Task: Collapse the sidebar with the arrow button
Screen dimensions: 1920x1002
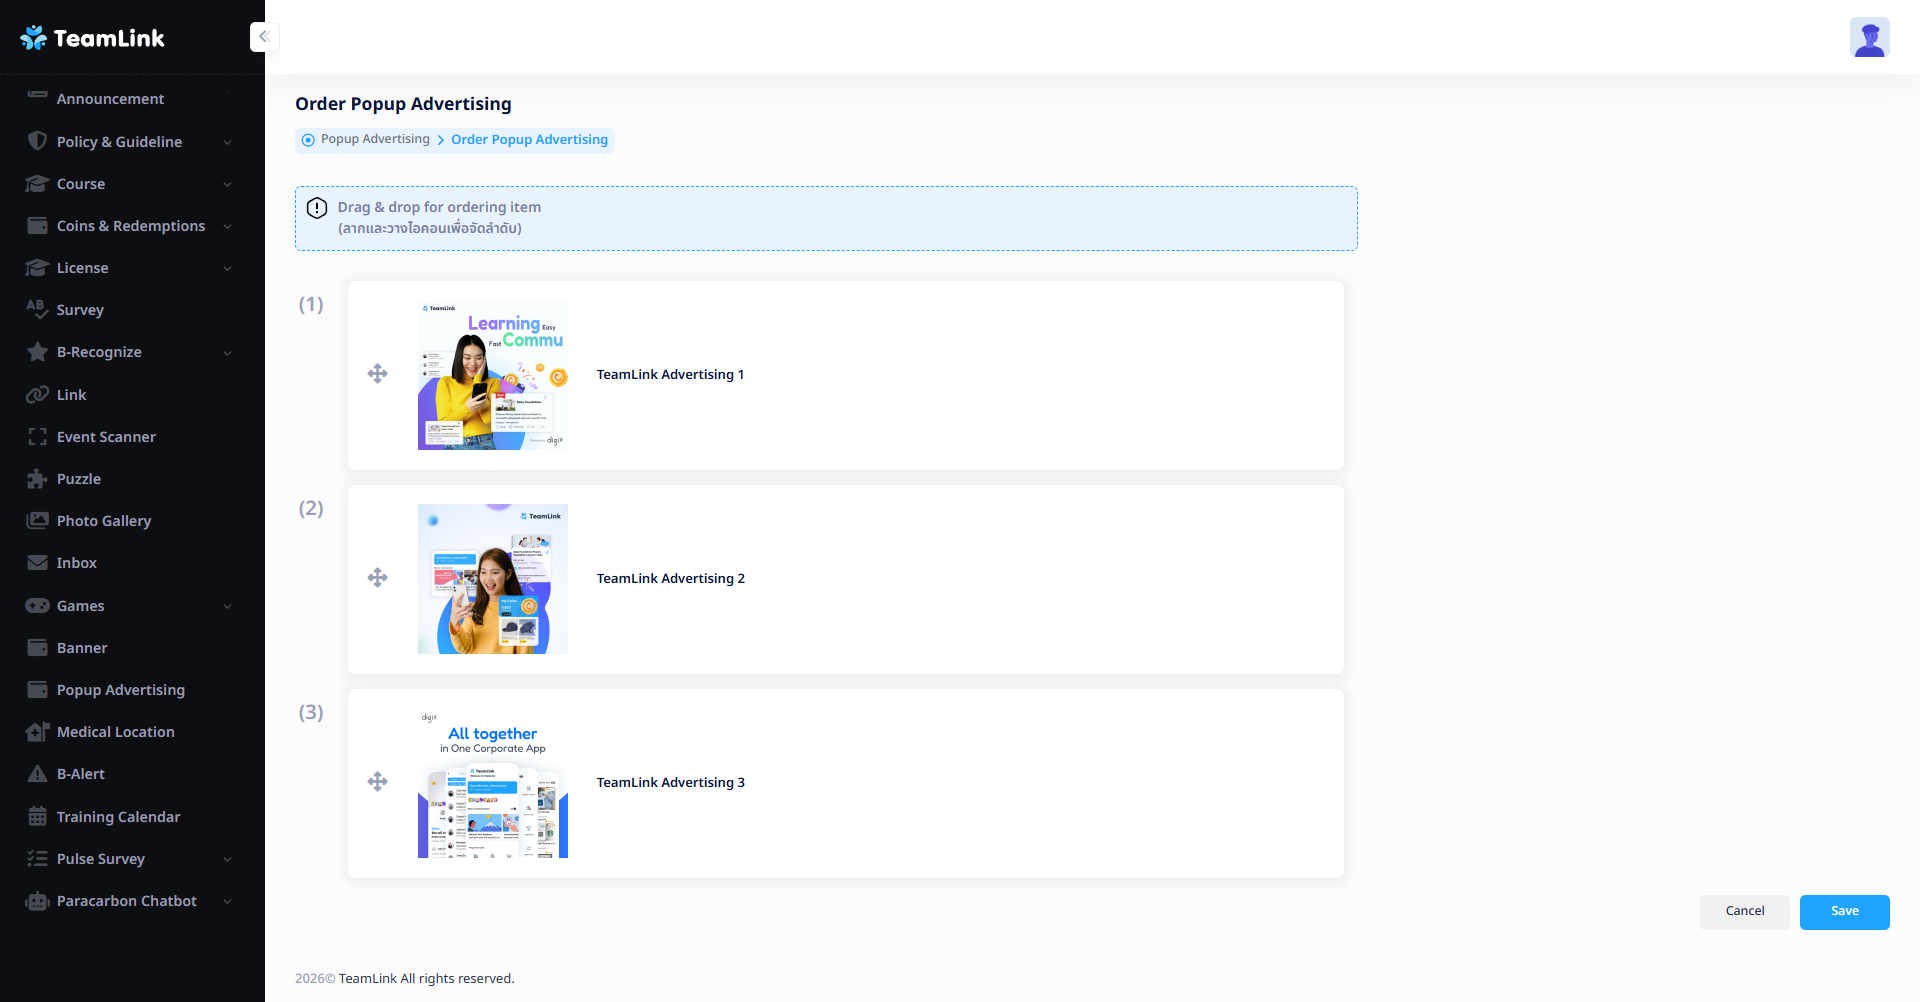Action: pyautogui.click(x=264, y=37)
